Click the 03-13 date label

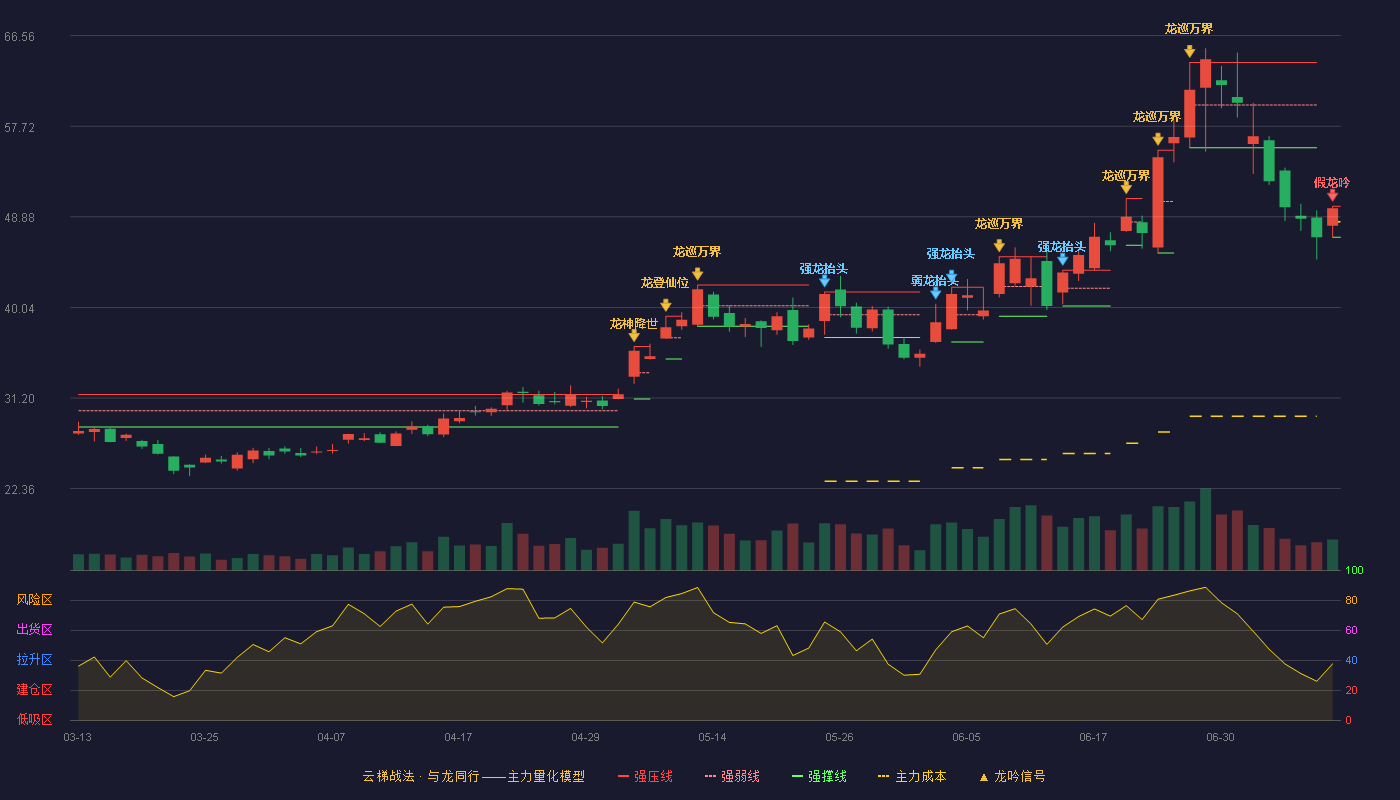click(78, 737)
